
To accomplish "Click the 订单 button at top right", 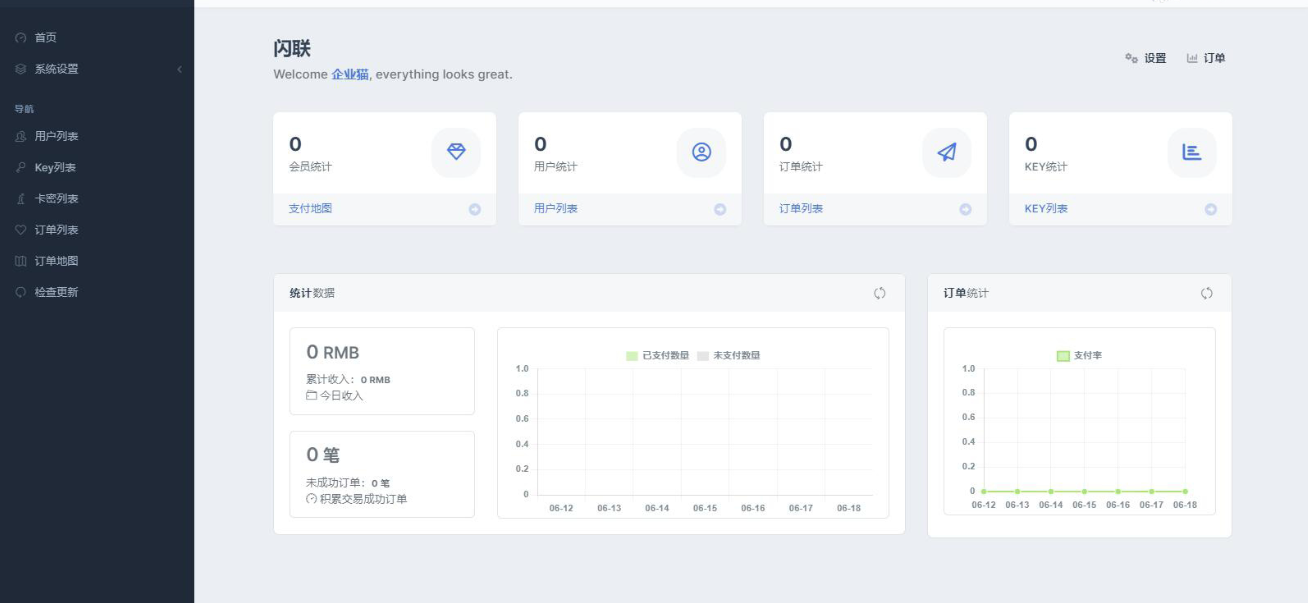I will pyautogui.click(x=1206, y=58).
